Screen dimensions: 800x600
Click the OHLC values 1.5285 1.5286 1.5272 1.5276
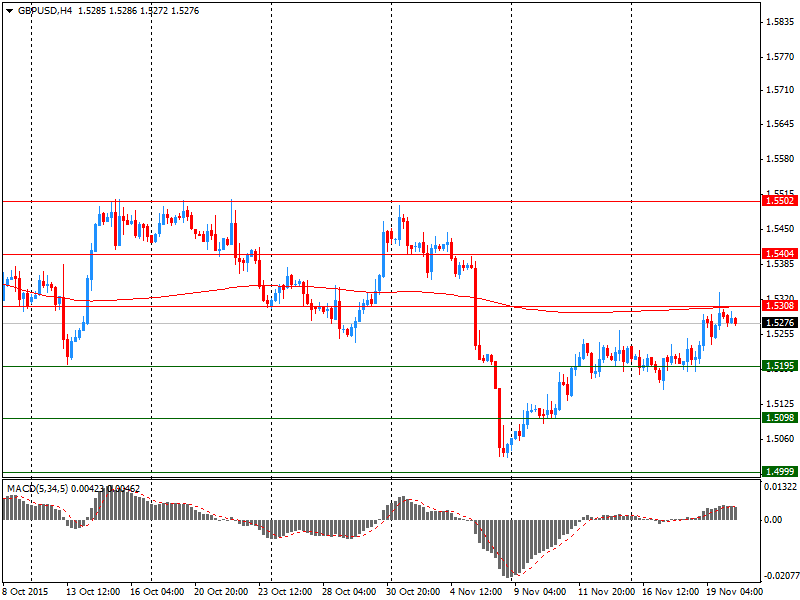(x=138, y=11)
